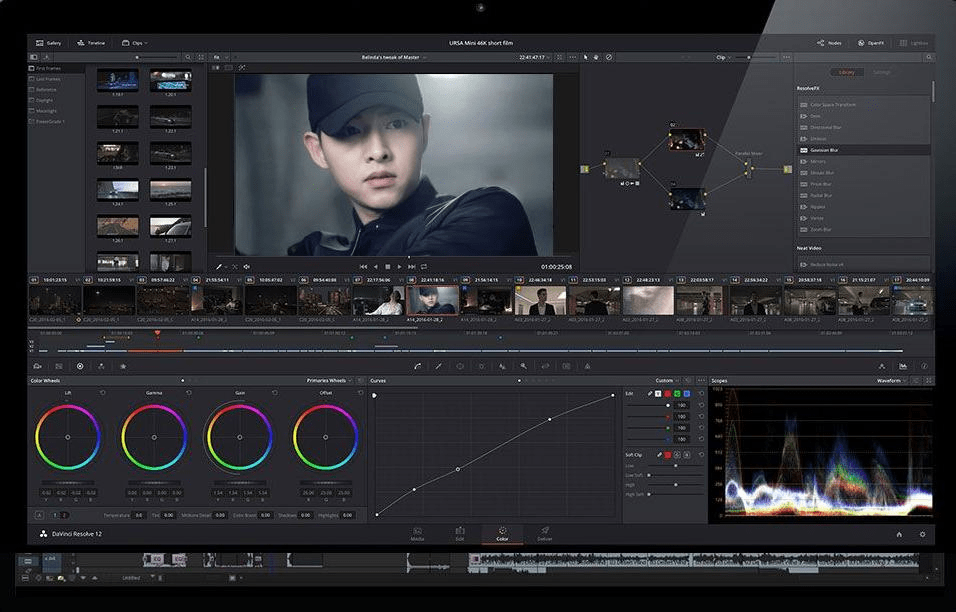
Task: Open the Clips dropdown in top bar
Action: coord(135,43)
